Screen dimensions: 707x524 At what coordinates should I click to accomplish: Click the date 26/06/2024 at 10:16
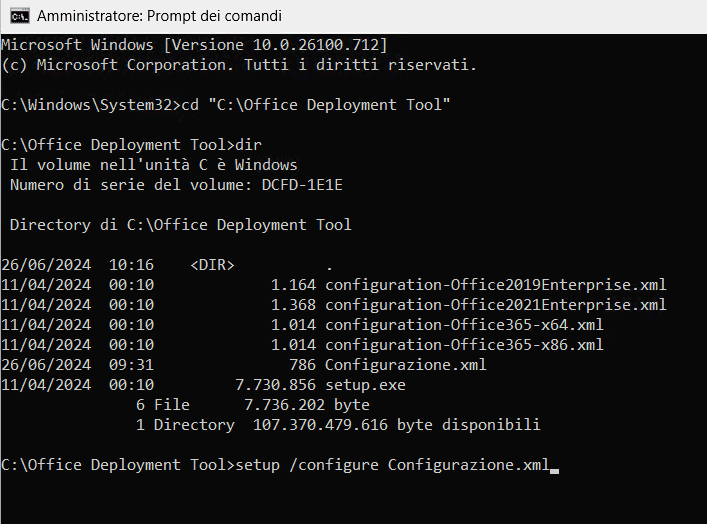tap(46, 265)
